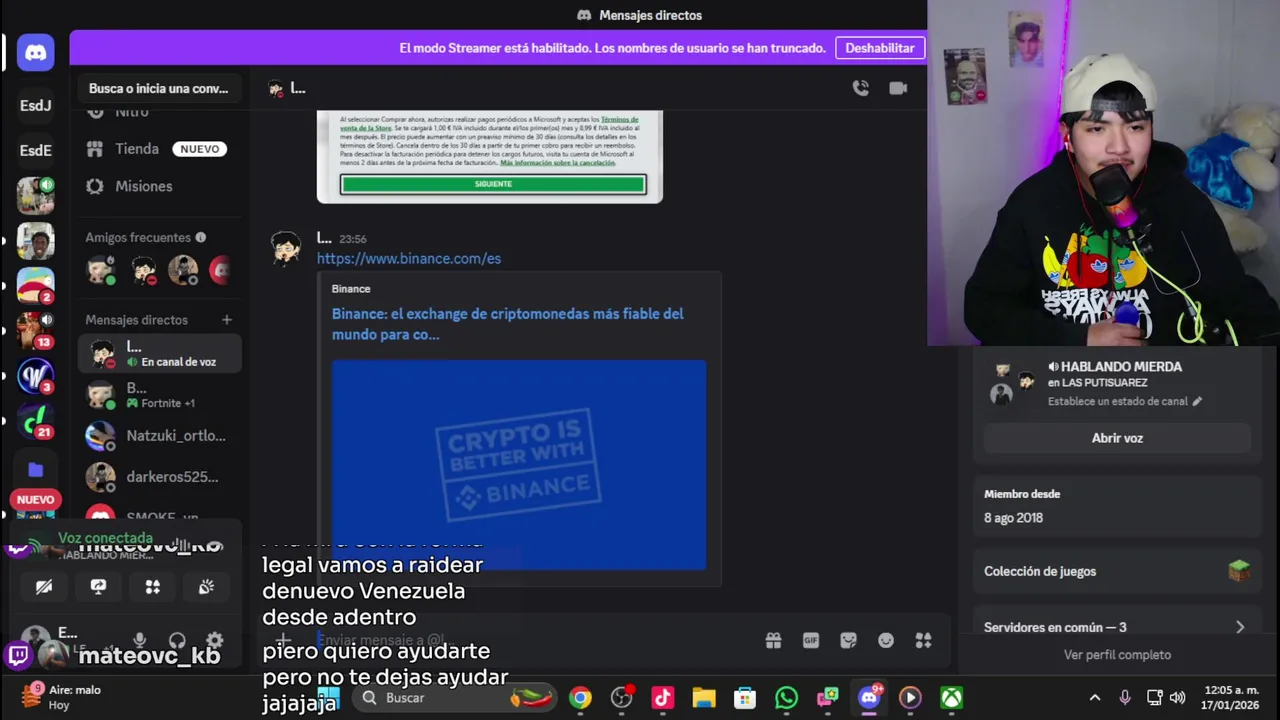The image size is (1280, 720).
Task: Open the conversation showing Fortnite +1 status
Action: (160, 395)
